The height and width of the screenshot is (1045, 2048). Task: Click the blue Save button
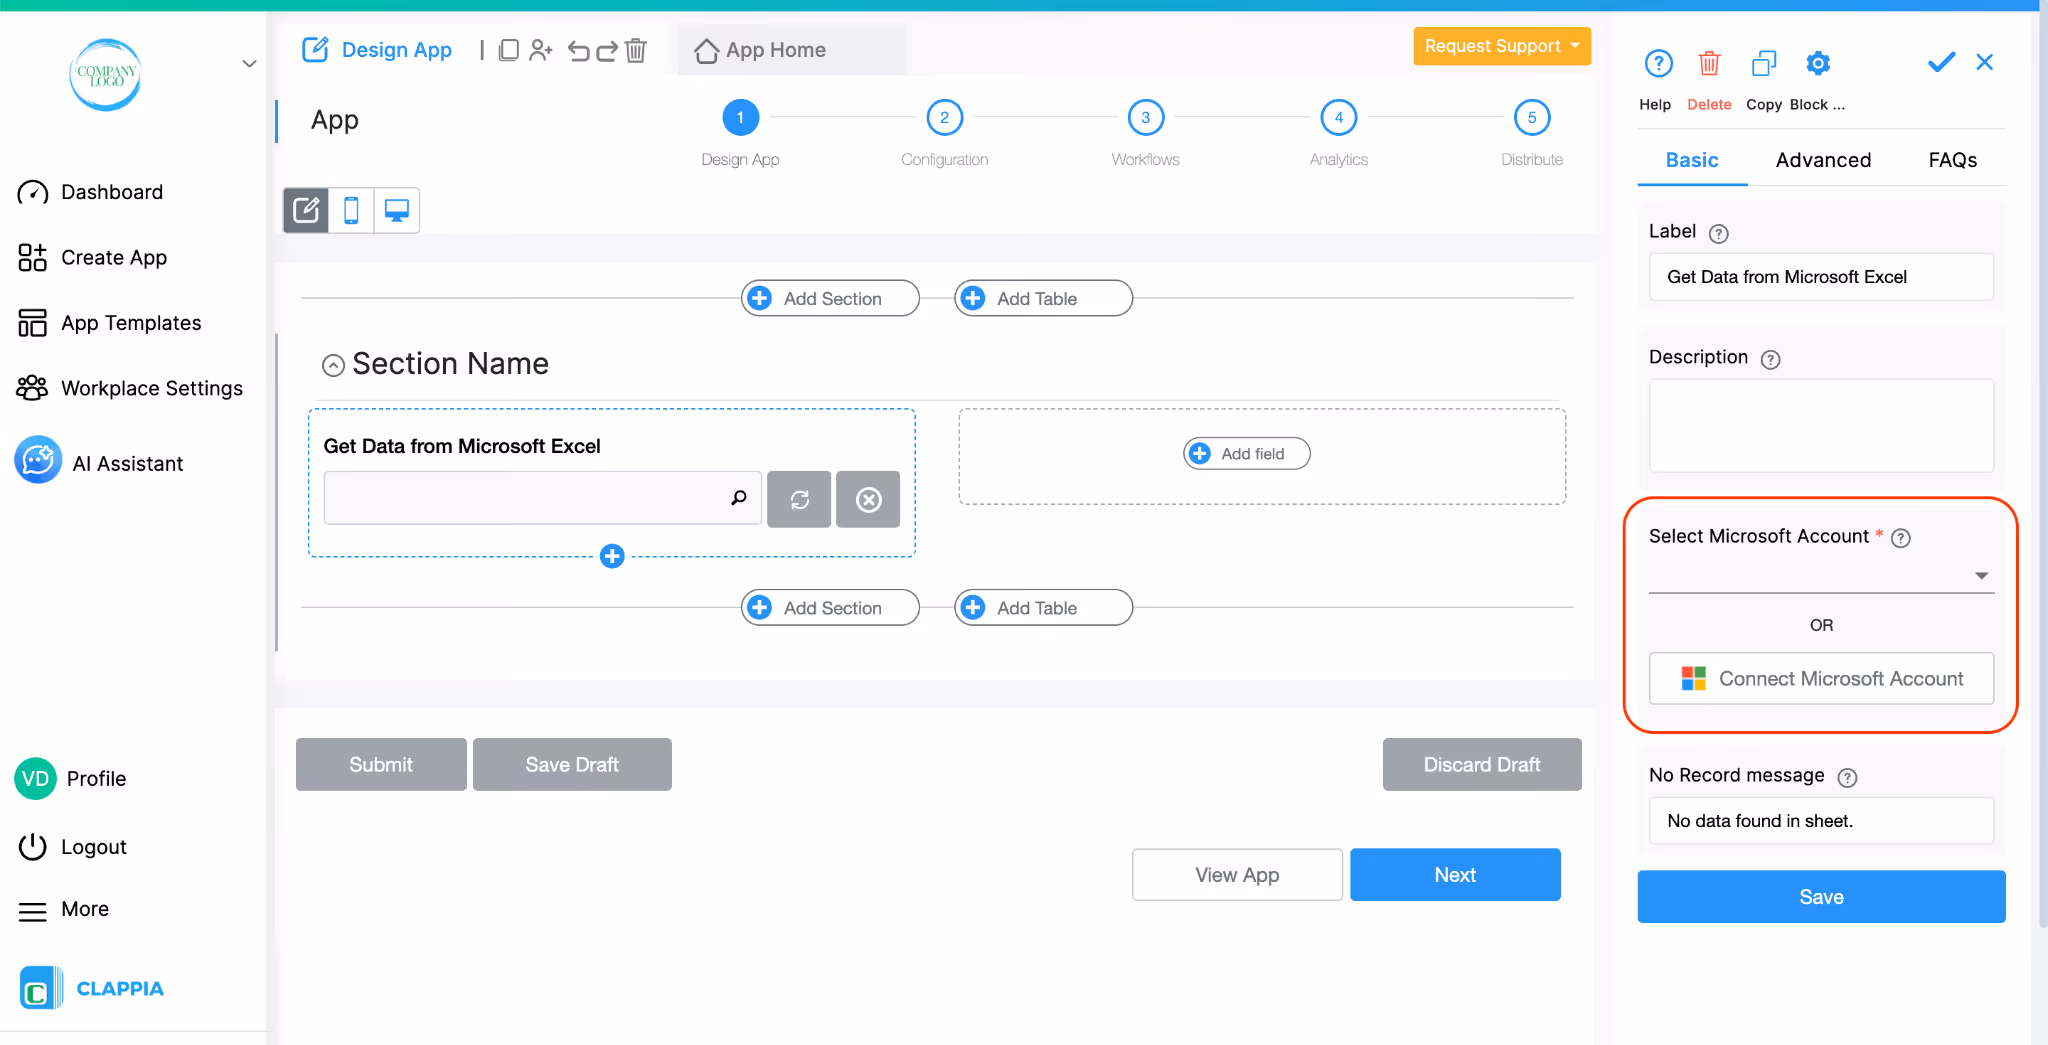click(x=1821, y=897)
